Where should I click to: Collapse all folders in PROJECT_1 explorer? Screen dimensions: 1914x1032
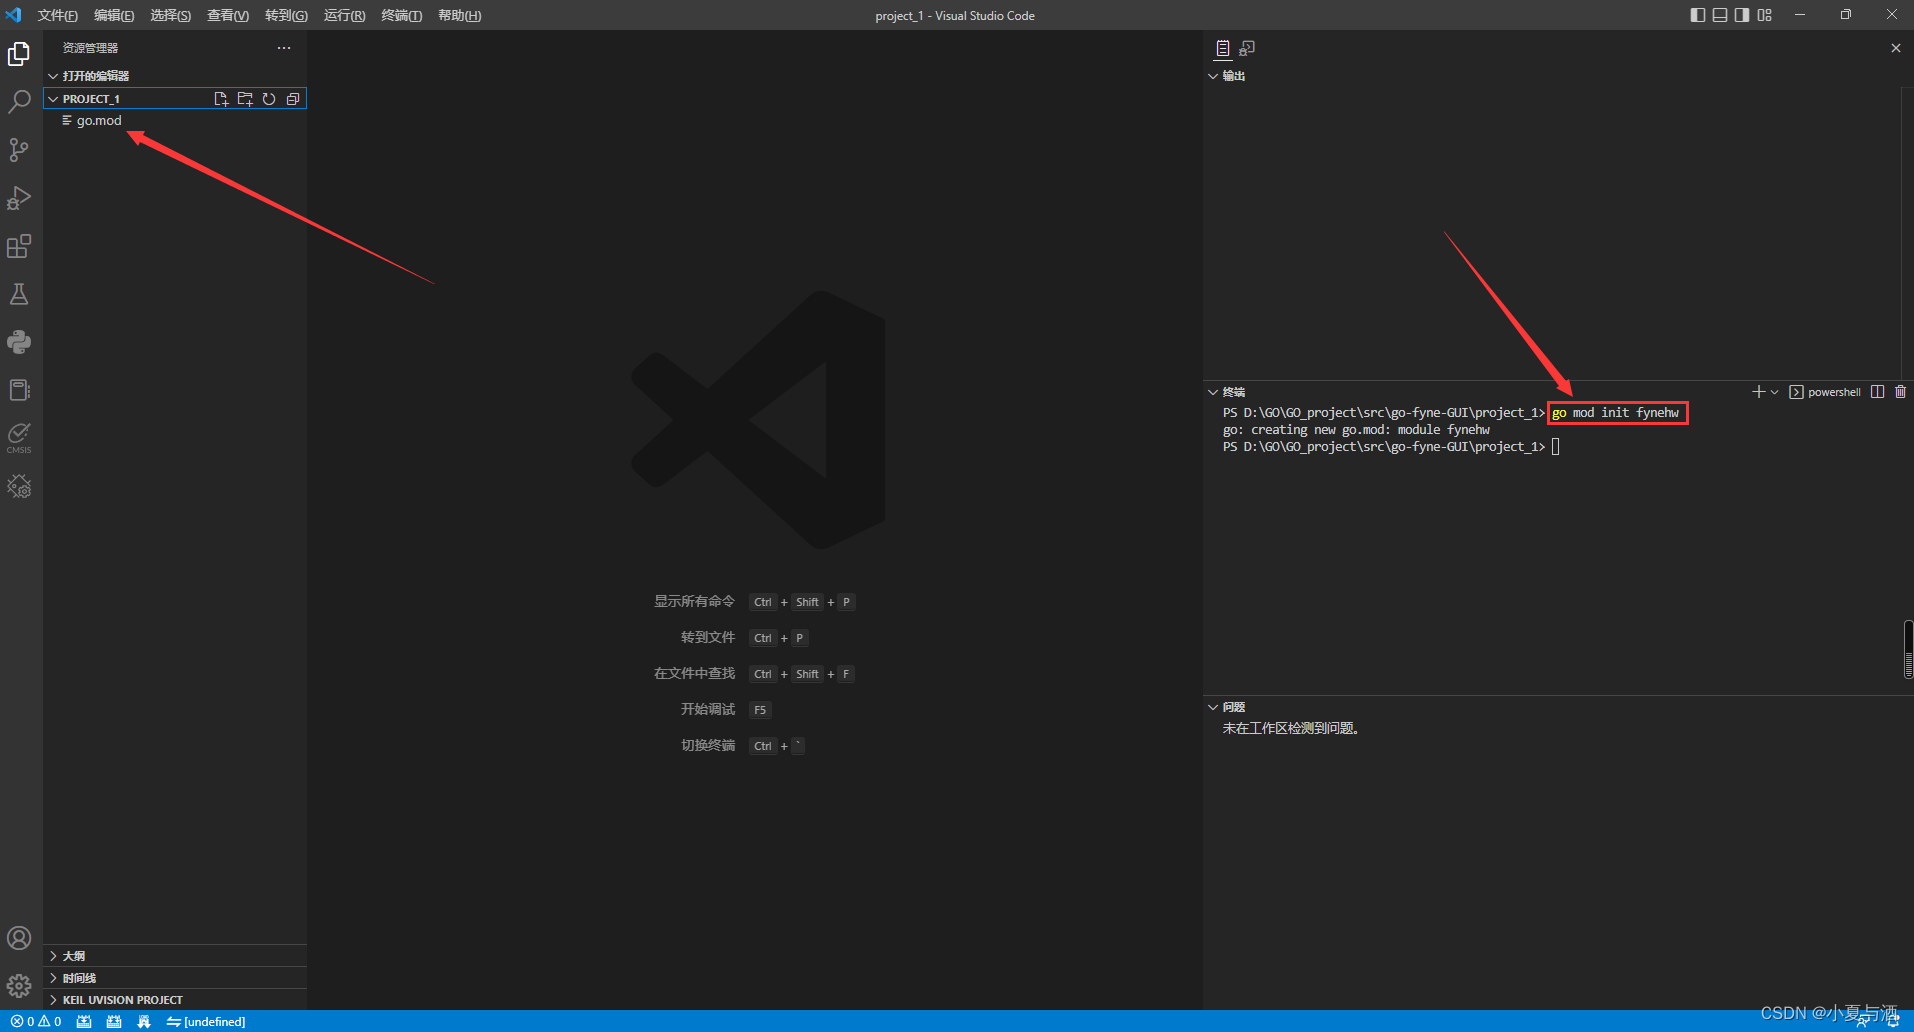(293, 99)
